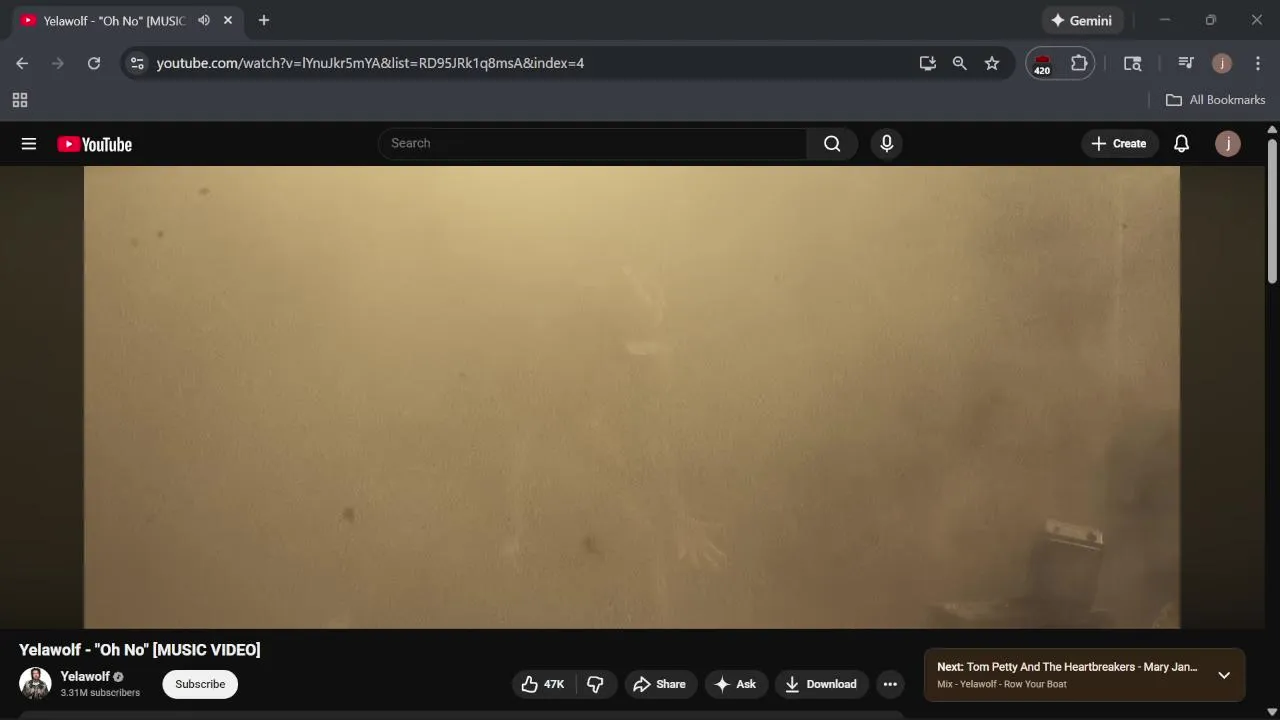This screenshot has width=1280, height=720.
Task: Dislike the video with thumbs down
Action: click(x=595, y=684)
